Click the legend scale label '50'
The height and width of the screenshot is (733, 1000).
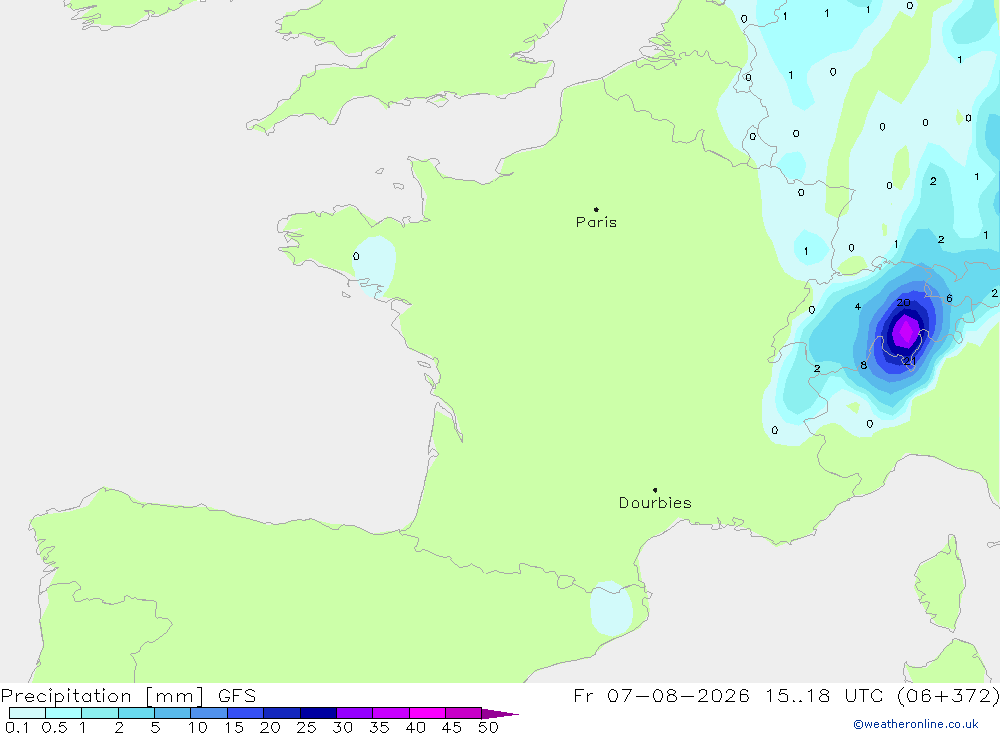click(x=488, y=727)
